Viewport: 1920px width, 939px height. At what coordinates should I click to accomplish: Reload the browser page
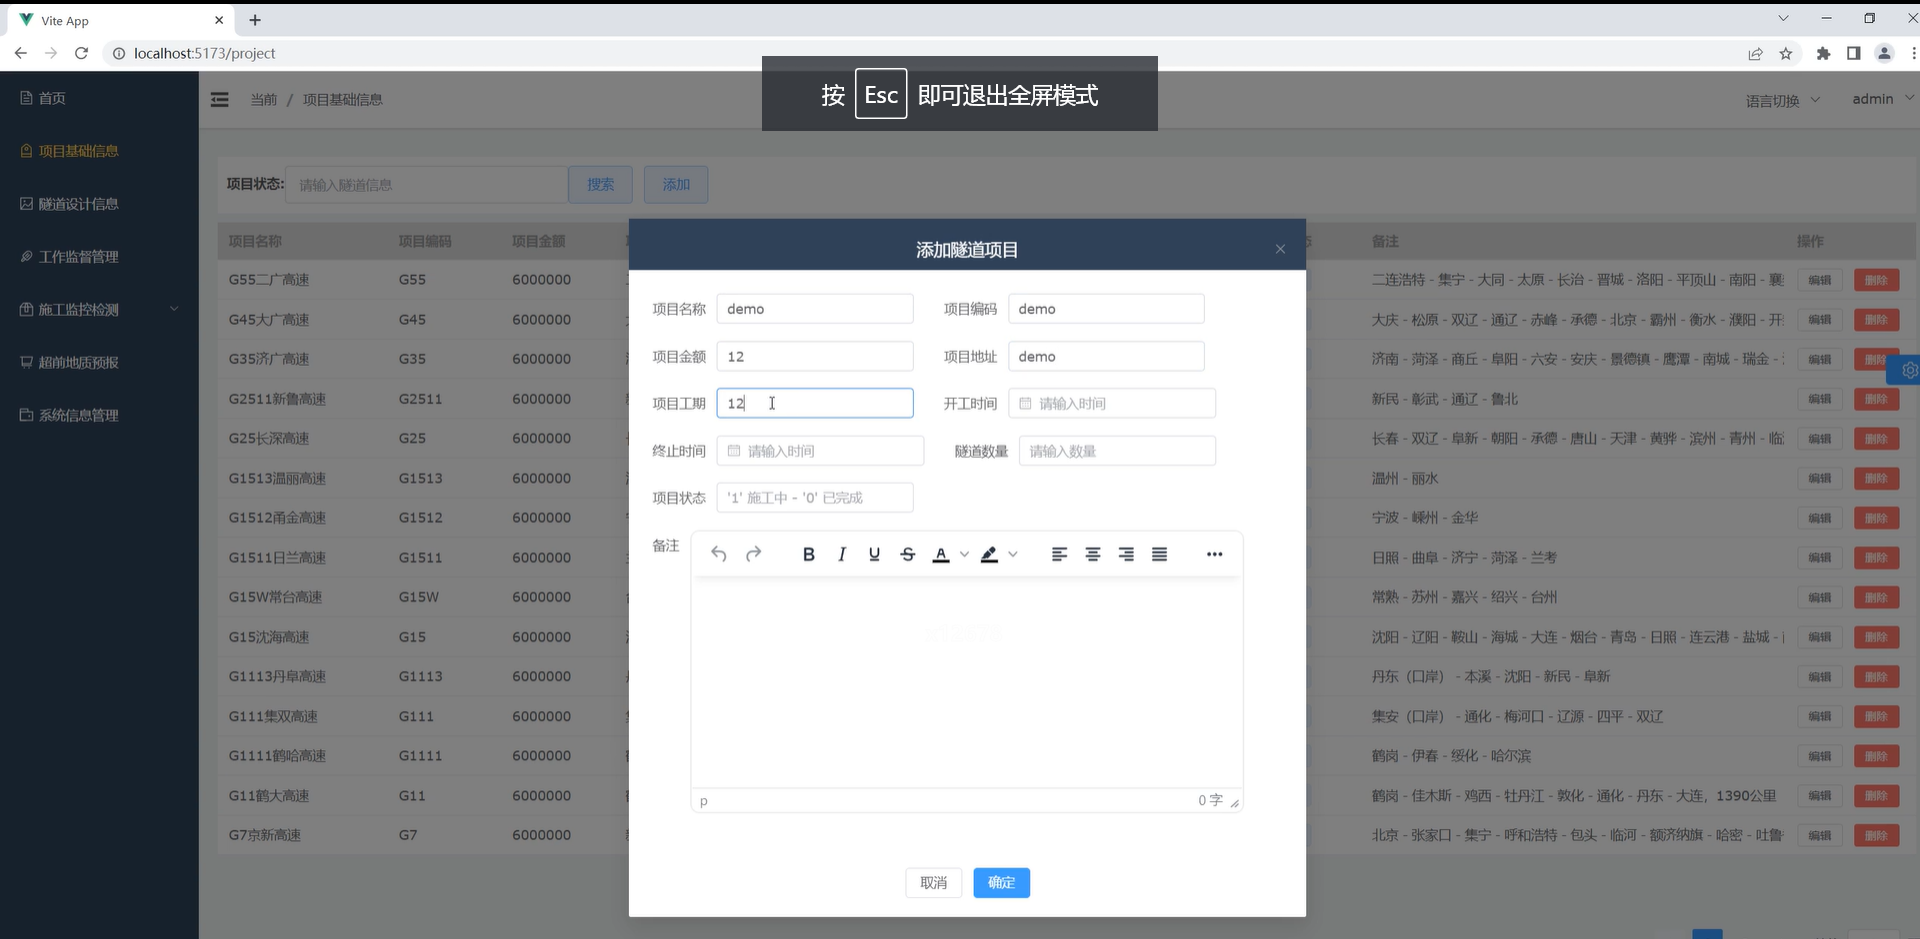[x=82, y=53]
